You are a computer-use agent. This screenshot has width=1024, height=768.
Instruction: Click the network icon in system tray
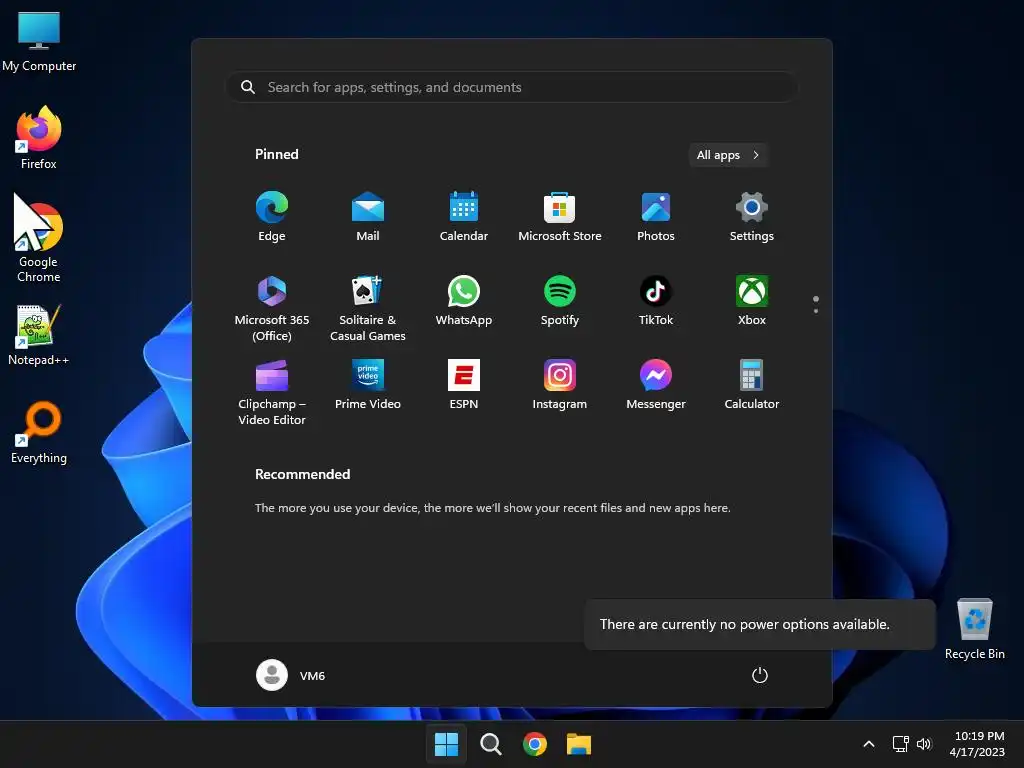click(901, 744)
